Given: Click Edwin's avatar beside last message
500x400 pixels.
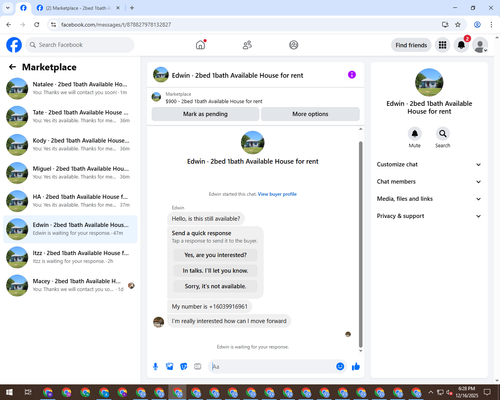Looking at the screenshot, I should [158, 322].
